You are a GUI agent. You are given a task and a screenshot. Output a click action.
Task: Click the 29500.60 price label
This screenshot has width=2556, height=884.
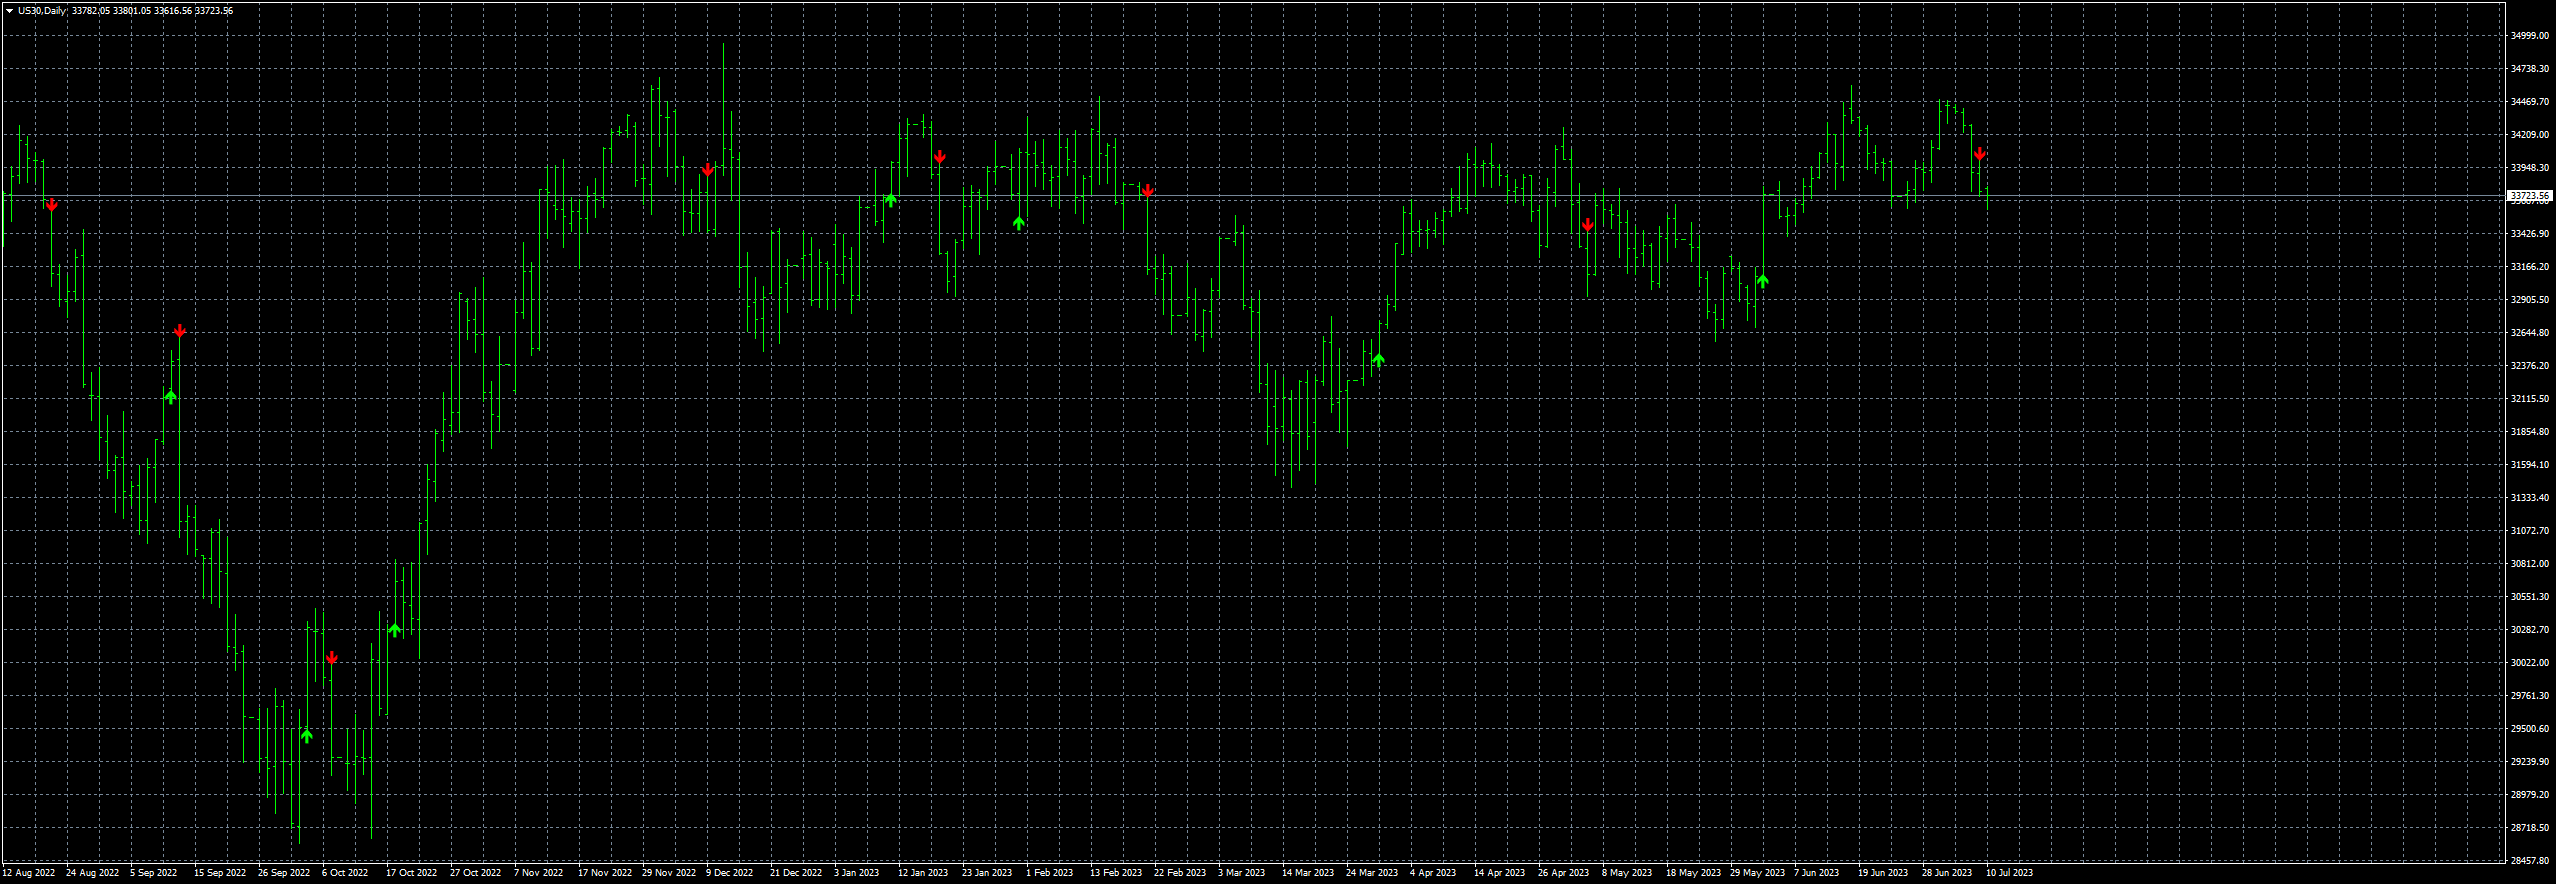coord(2530,729)
